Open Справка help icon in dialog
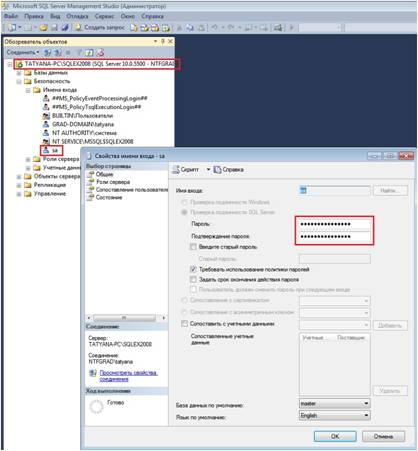Image resolution: width=418 pixels, height=451 pixels. pyautogui.click(x=217, y=170)
